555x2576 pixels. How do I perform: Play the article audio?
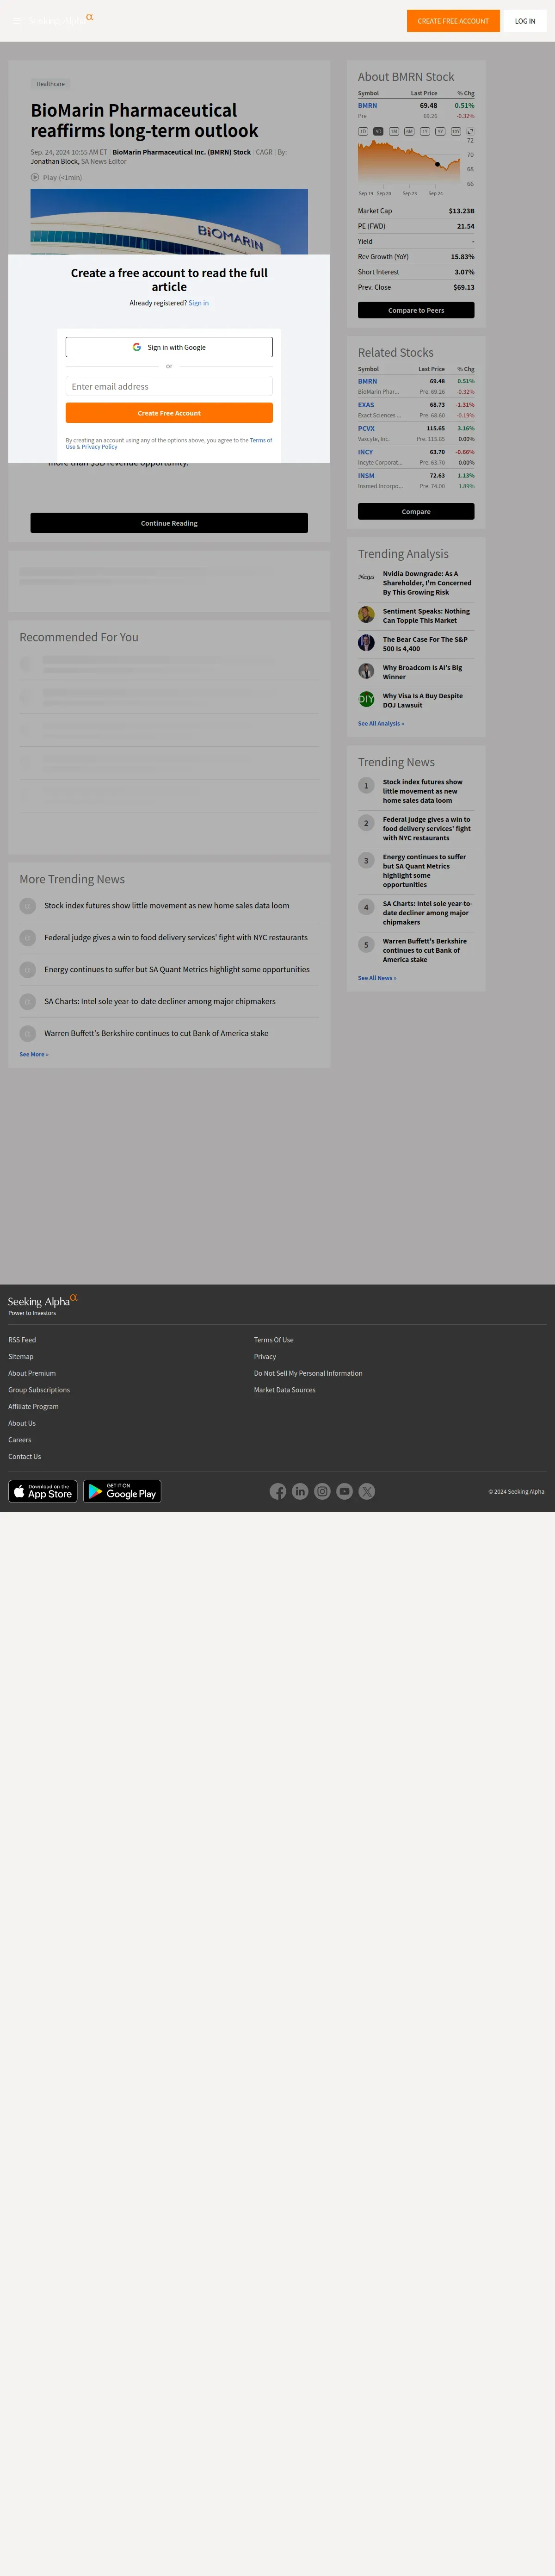[x=35, y=177]
